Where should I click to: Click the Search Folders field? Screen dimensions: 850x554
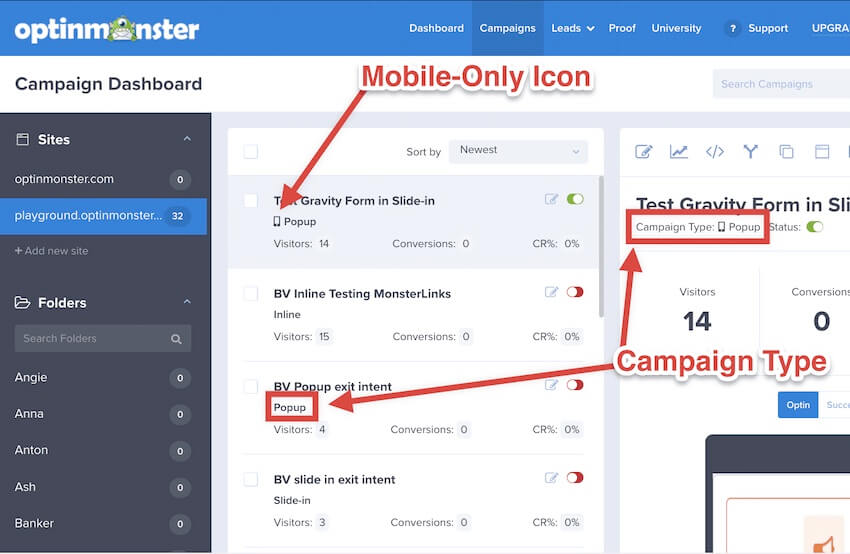(x=103, y=338)
